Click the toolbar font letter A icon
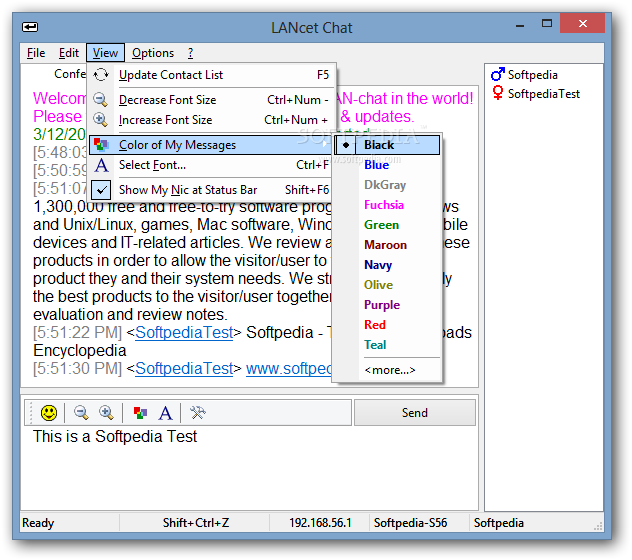The height and width of the screenshot is (560, 632). pos(165,413)
